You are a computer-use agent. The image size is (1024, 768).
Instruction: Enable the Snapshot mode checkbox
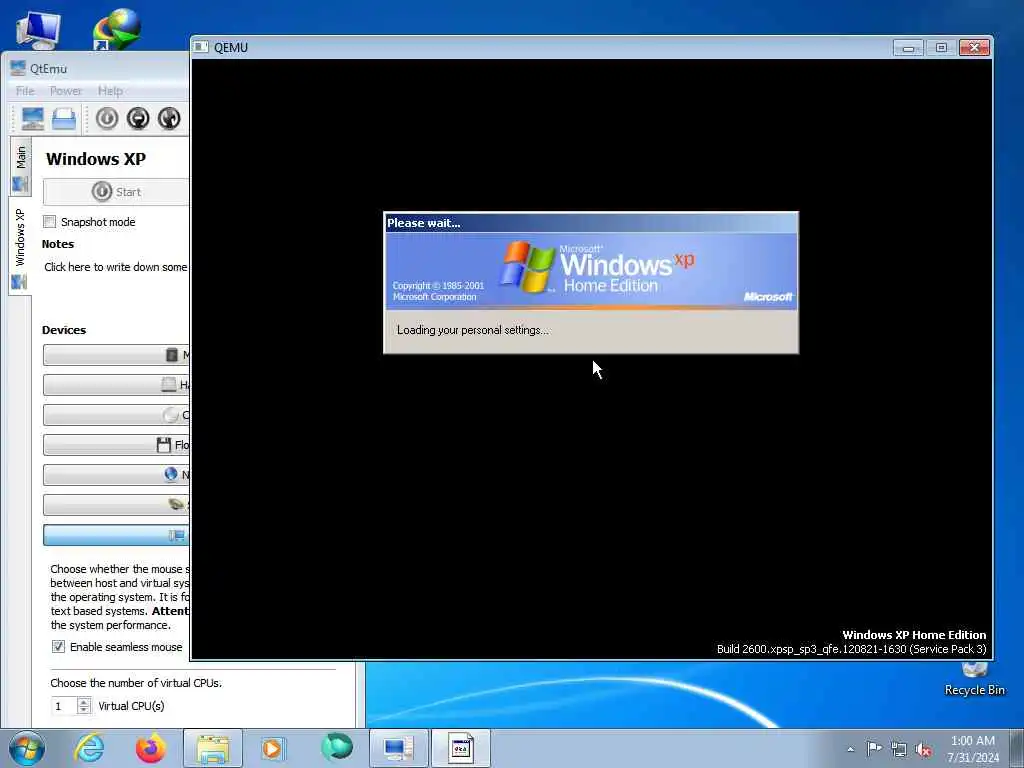50,222
